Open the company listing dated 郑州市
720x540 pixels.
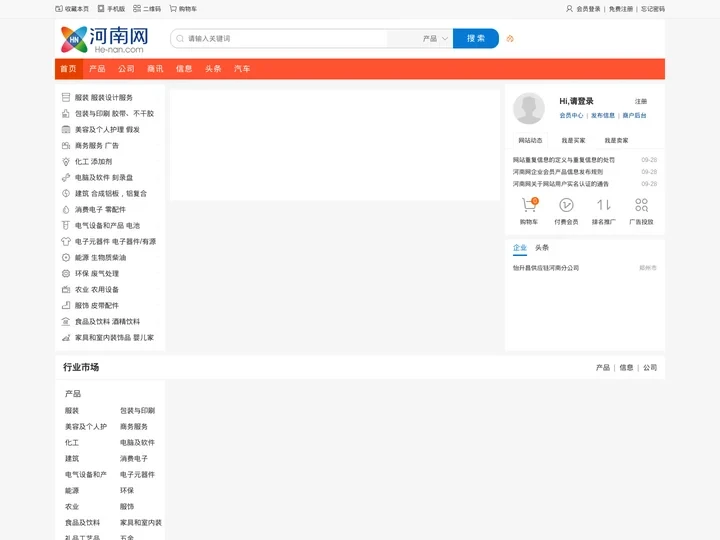[546, 268]
